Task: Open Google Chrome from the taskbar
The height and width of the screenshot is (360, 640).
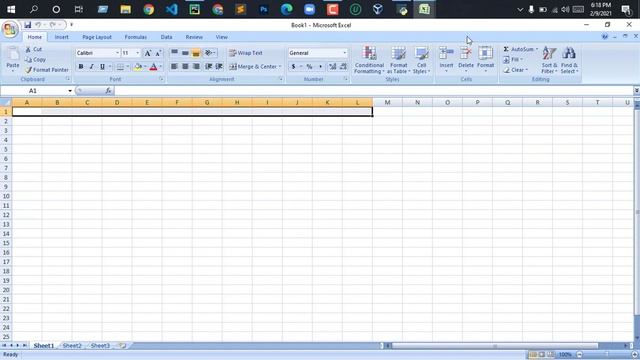Action: coord(149,9)
